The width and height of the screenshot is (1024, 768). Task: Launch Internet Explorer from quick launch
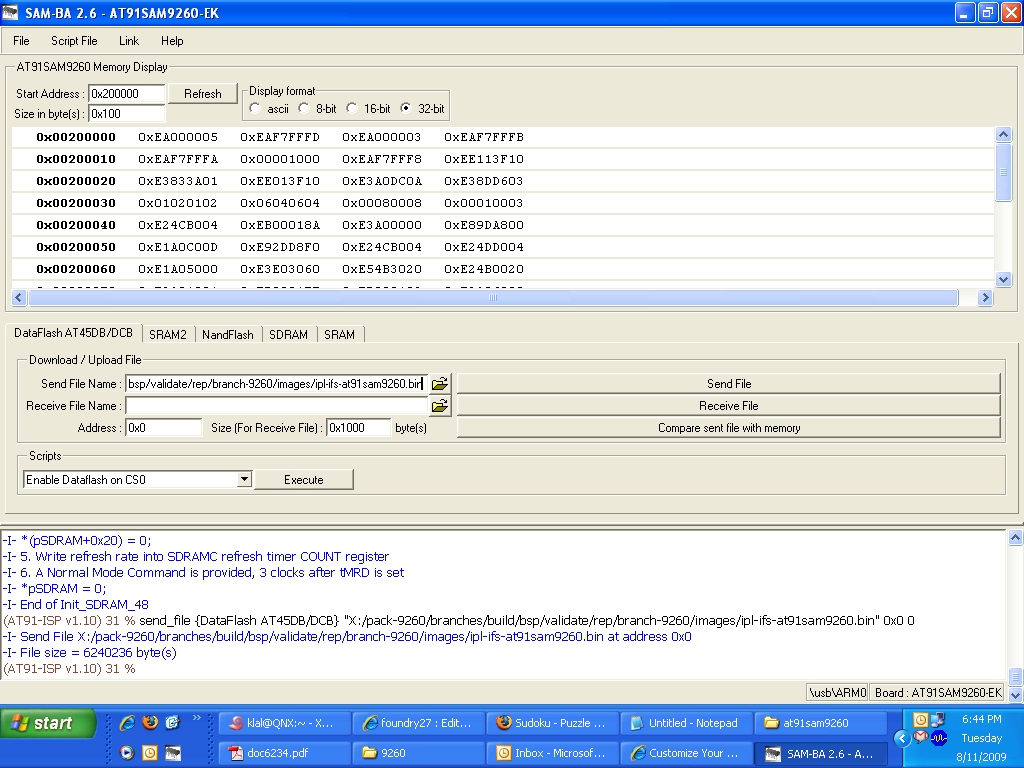click(127, 722)
